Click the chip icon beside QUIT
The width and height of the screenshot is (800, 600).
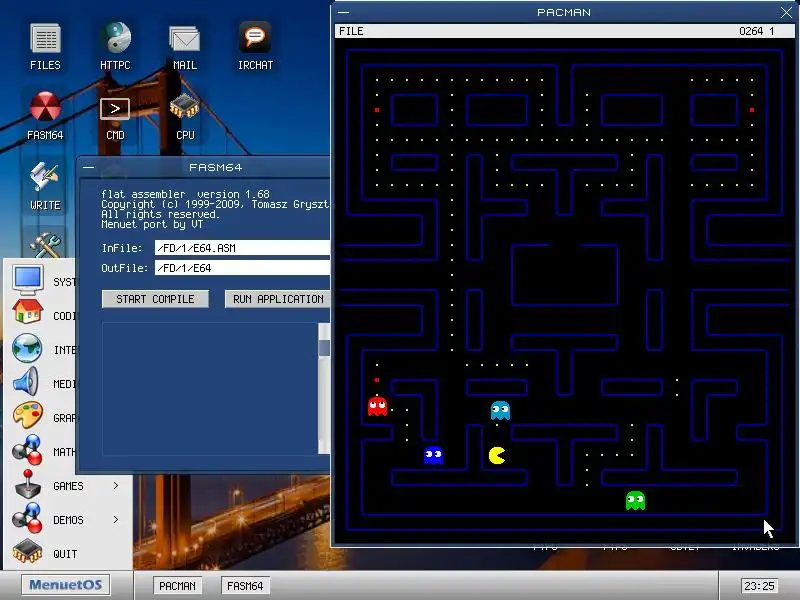pos(28,551)
